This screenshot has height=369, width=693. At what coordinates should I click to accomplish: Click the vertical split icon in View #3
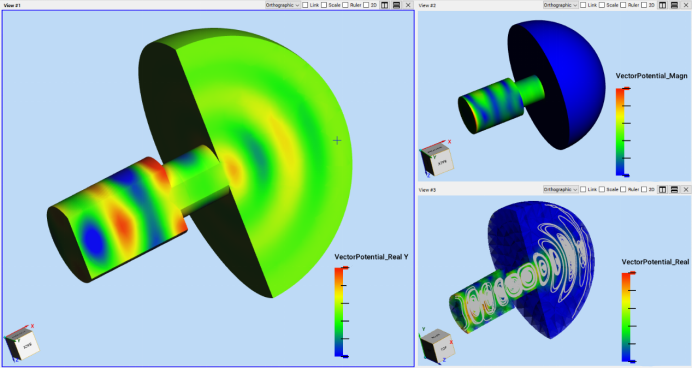point(662,189)
